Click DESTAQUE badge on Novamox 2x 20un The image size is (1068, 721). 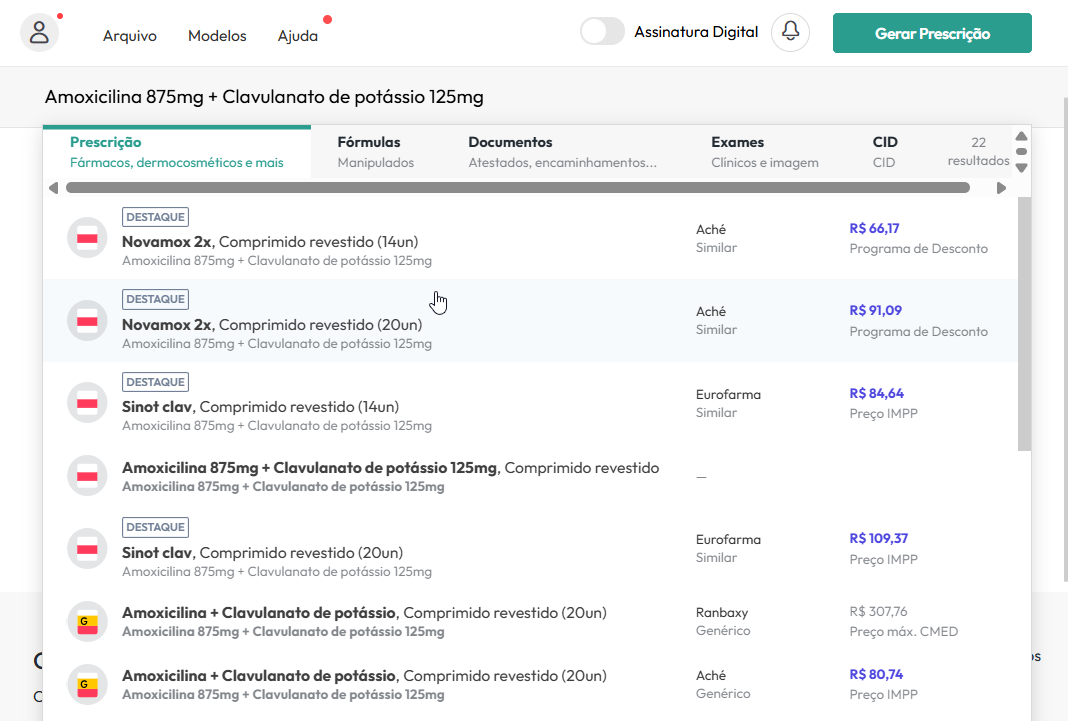155,300
